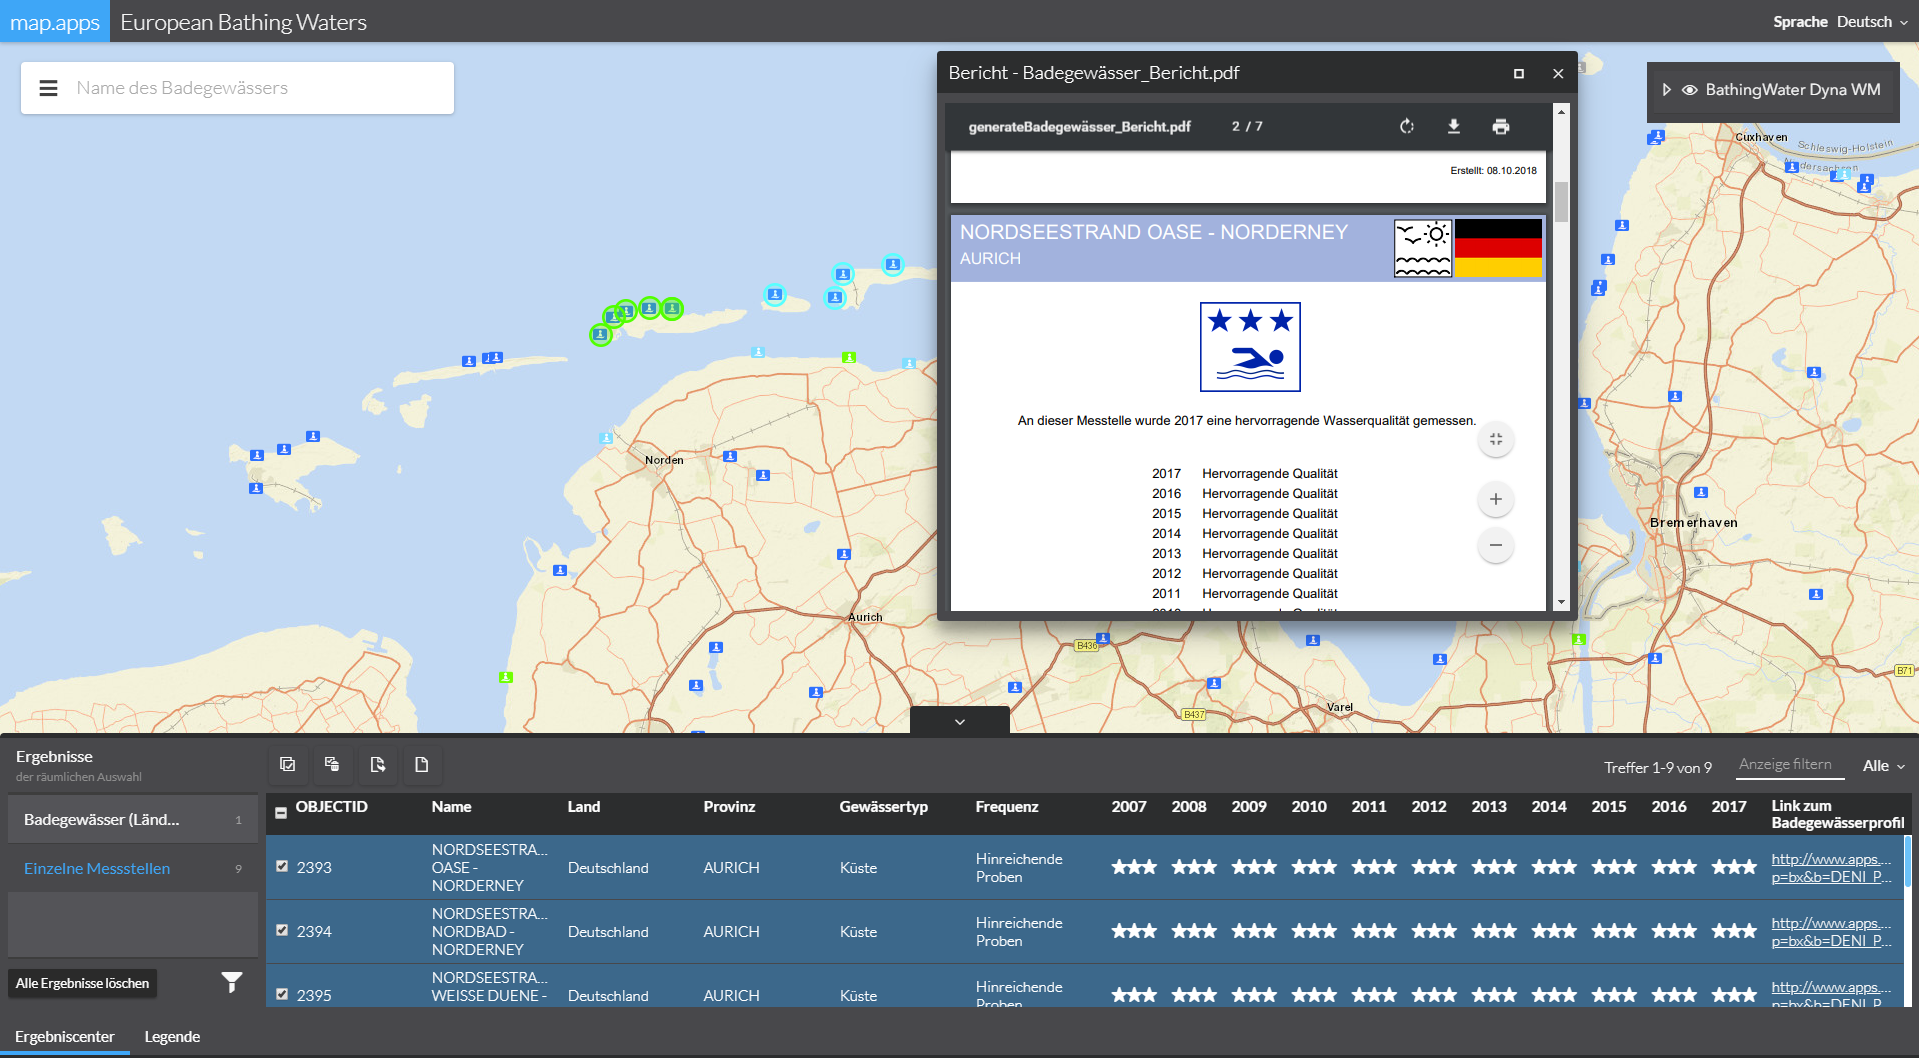Click the PDF page number '2 / 7'
The width and height of the screenshot is (1919, 1058).
[x=1247, y=127]
